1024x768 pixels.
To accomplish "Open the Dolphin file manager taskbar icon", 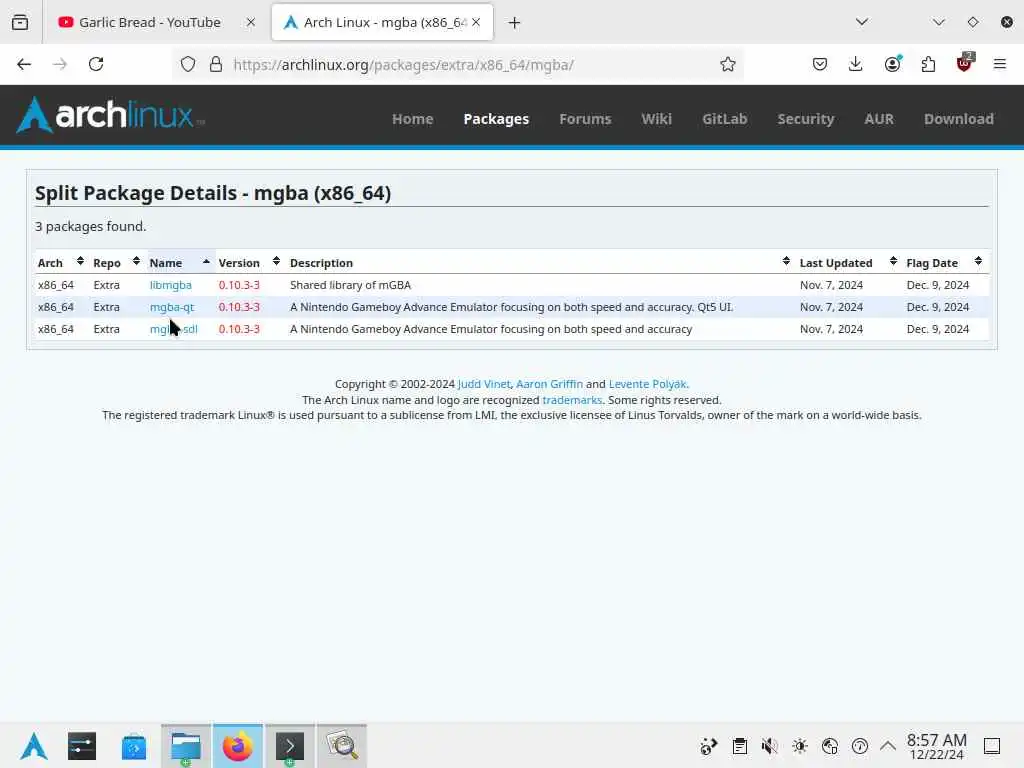I will pos(186,746).
